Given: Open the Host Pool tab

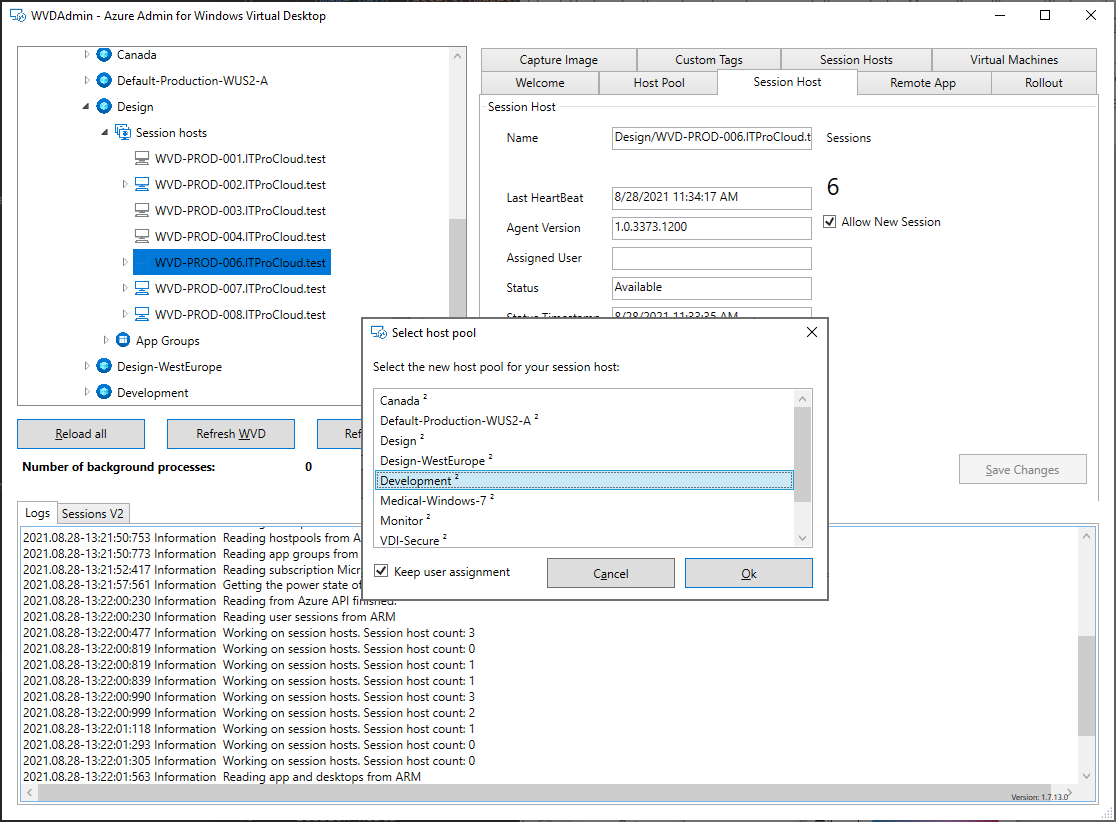Looking at the screenshot, I should [659, 83].
